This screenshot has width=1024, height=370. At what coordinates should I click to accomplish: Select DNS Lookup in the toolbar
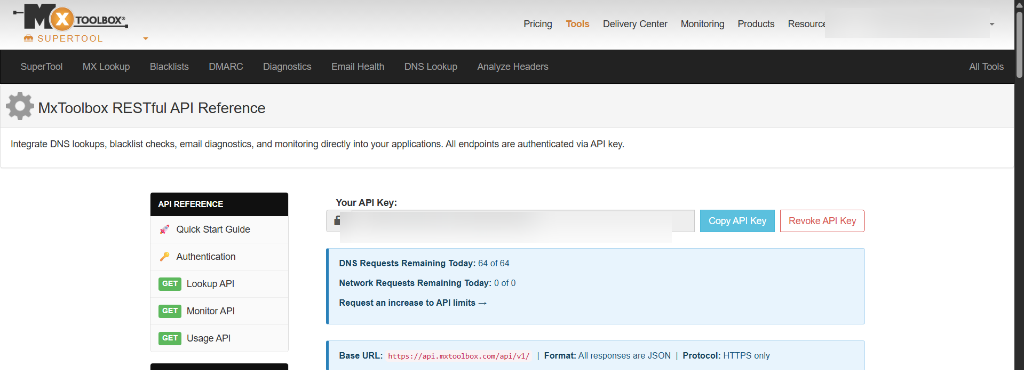coord(430,67)
